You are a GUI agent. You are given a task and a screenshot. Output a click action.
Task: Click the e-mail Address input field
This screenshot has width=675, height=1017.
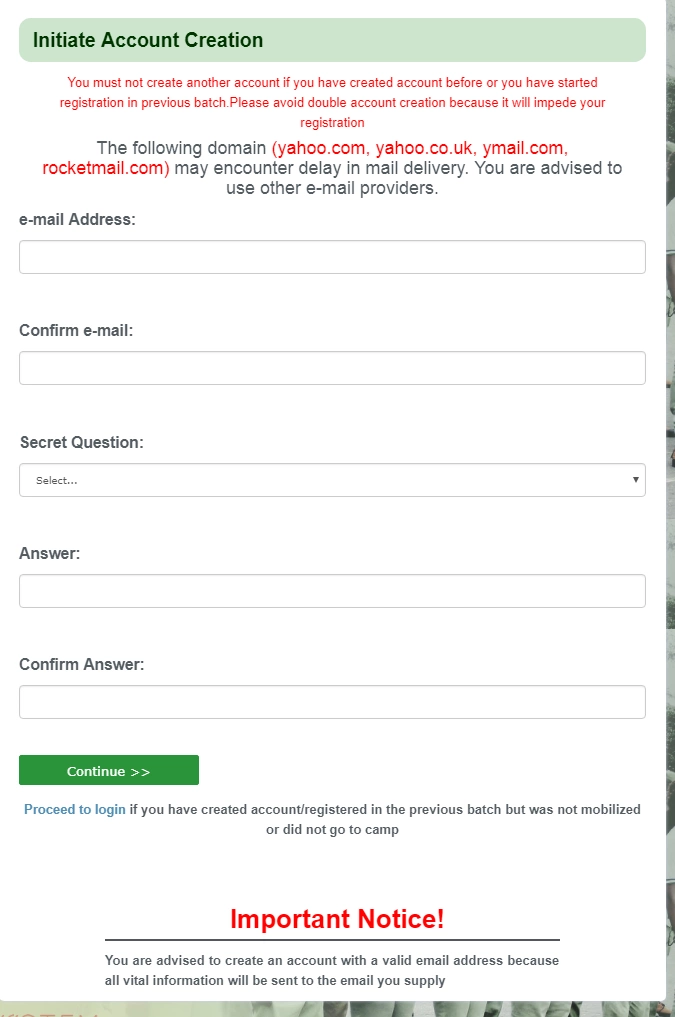coord(332,257)
